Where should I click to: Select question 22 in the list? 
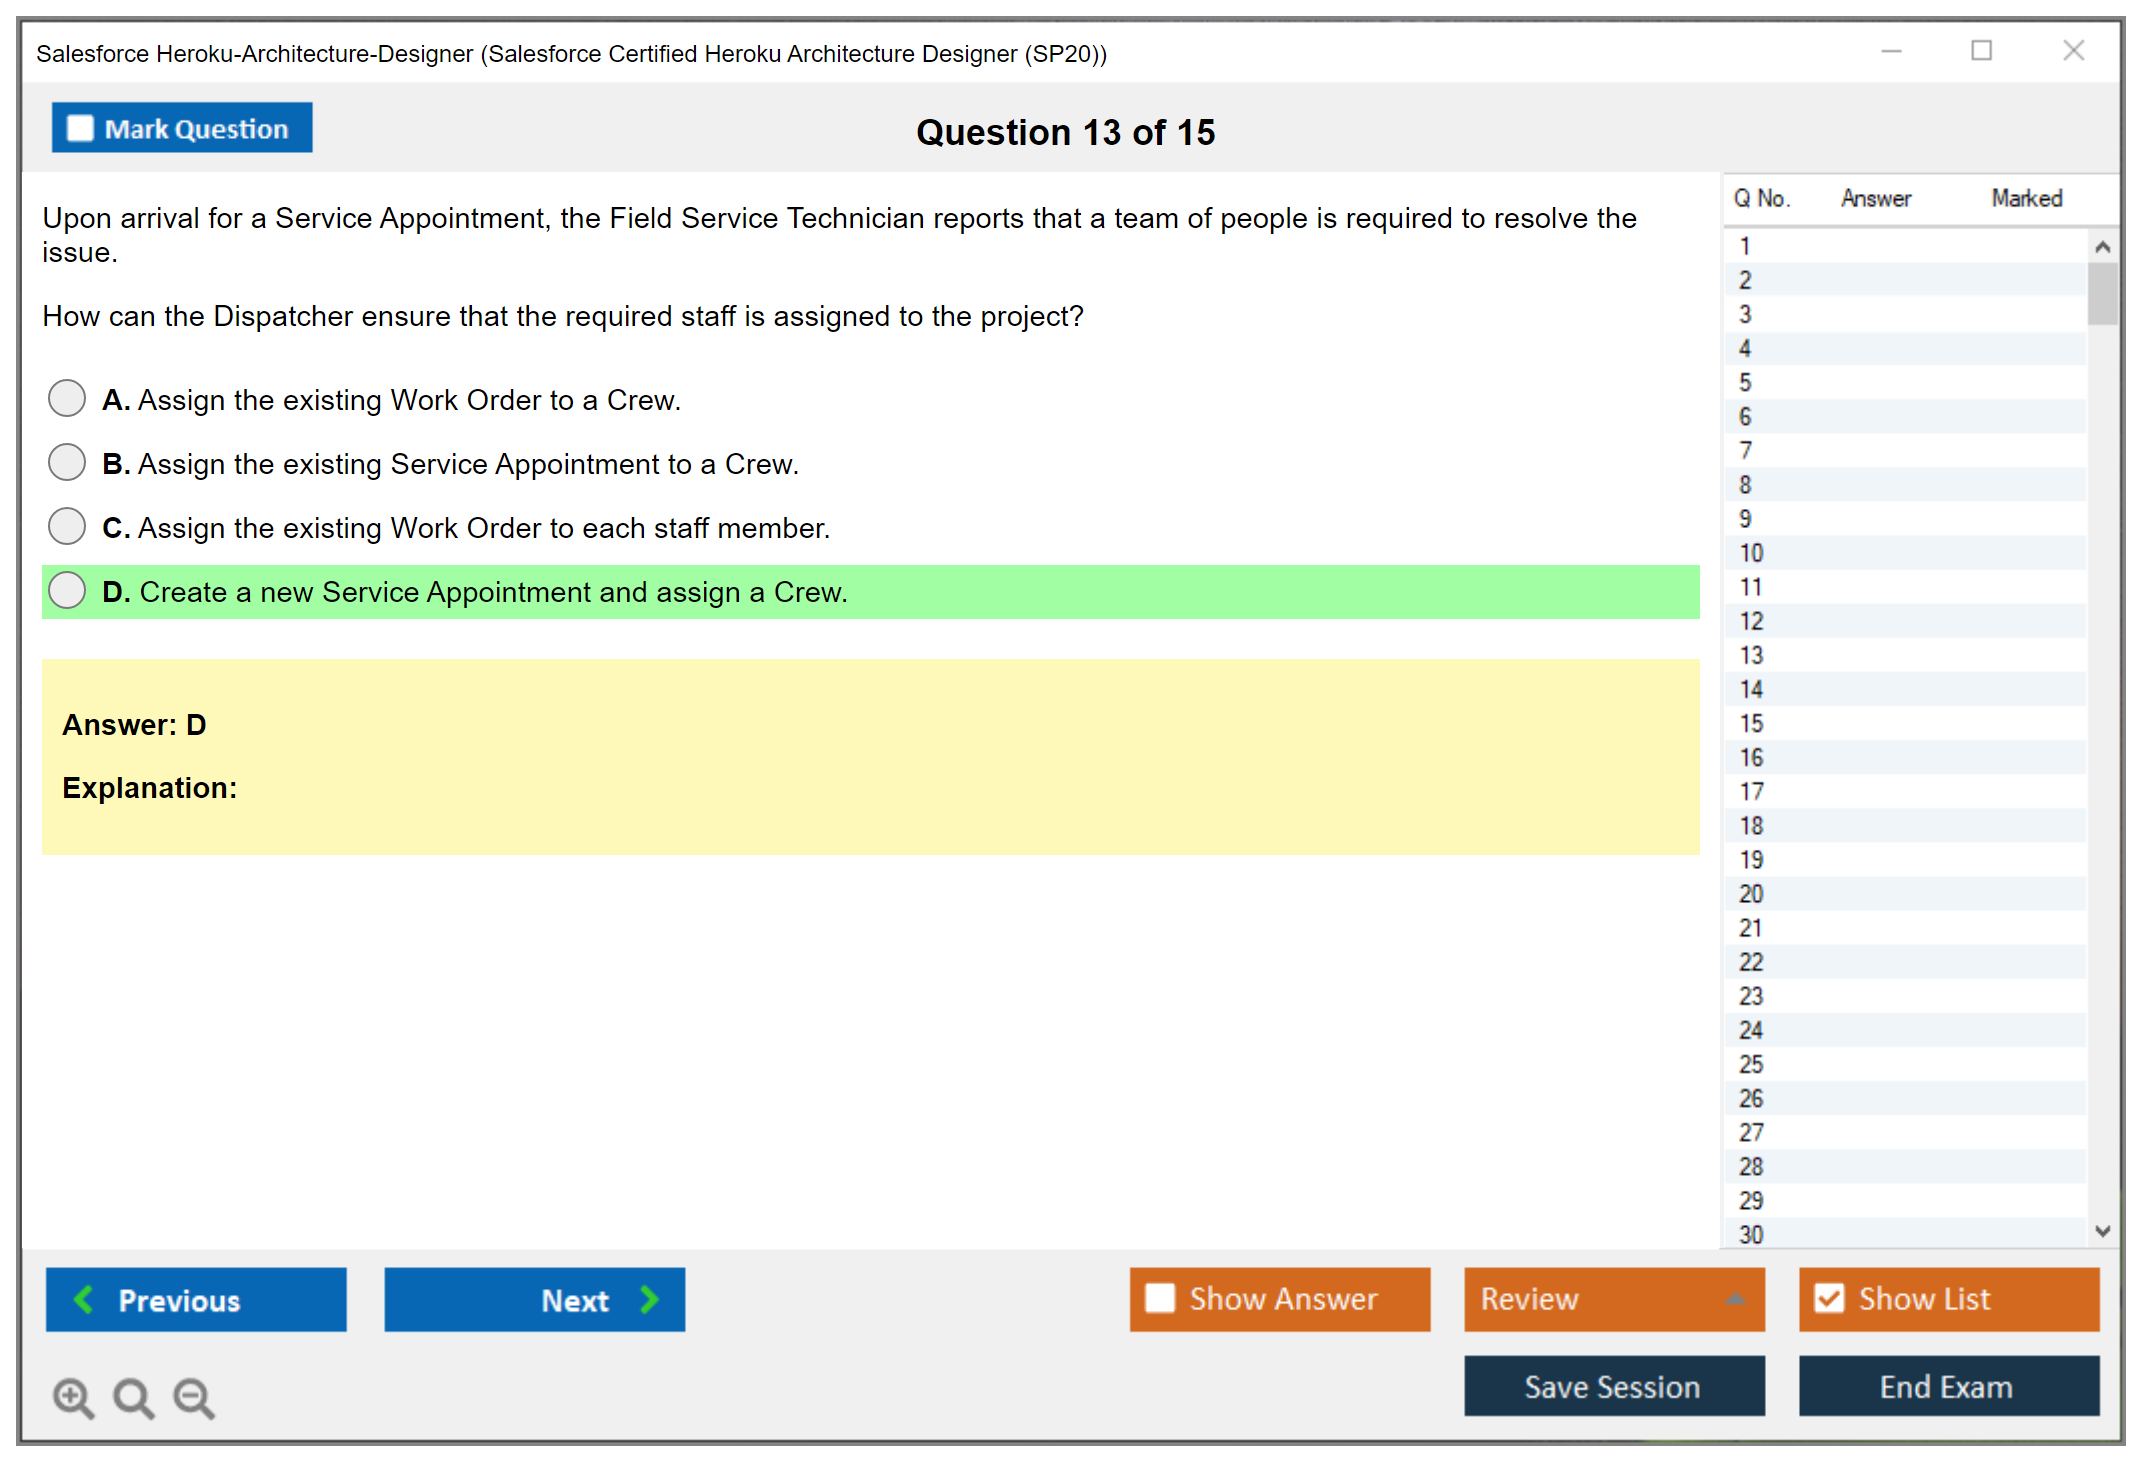tap(1751, 962)
